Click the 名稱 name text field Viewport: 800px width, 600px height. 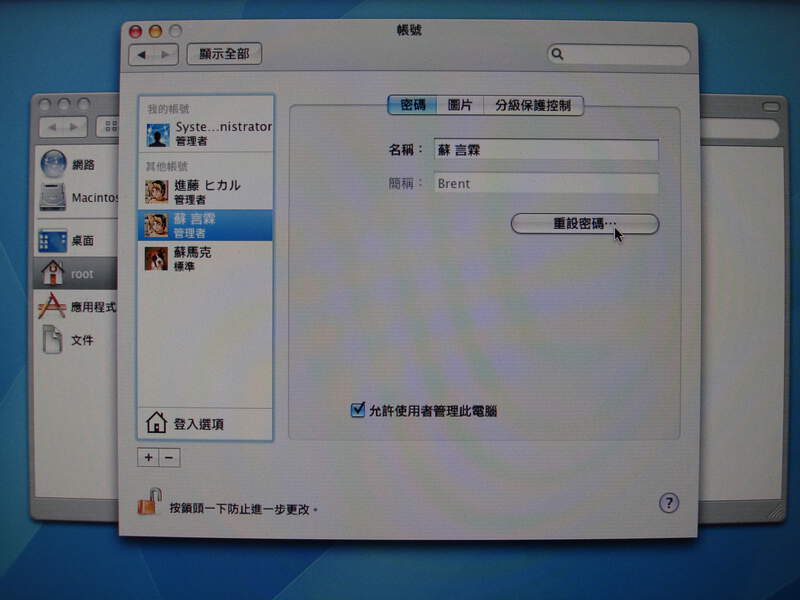pos(546,150)
